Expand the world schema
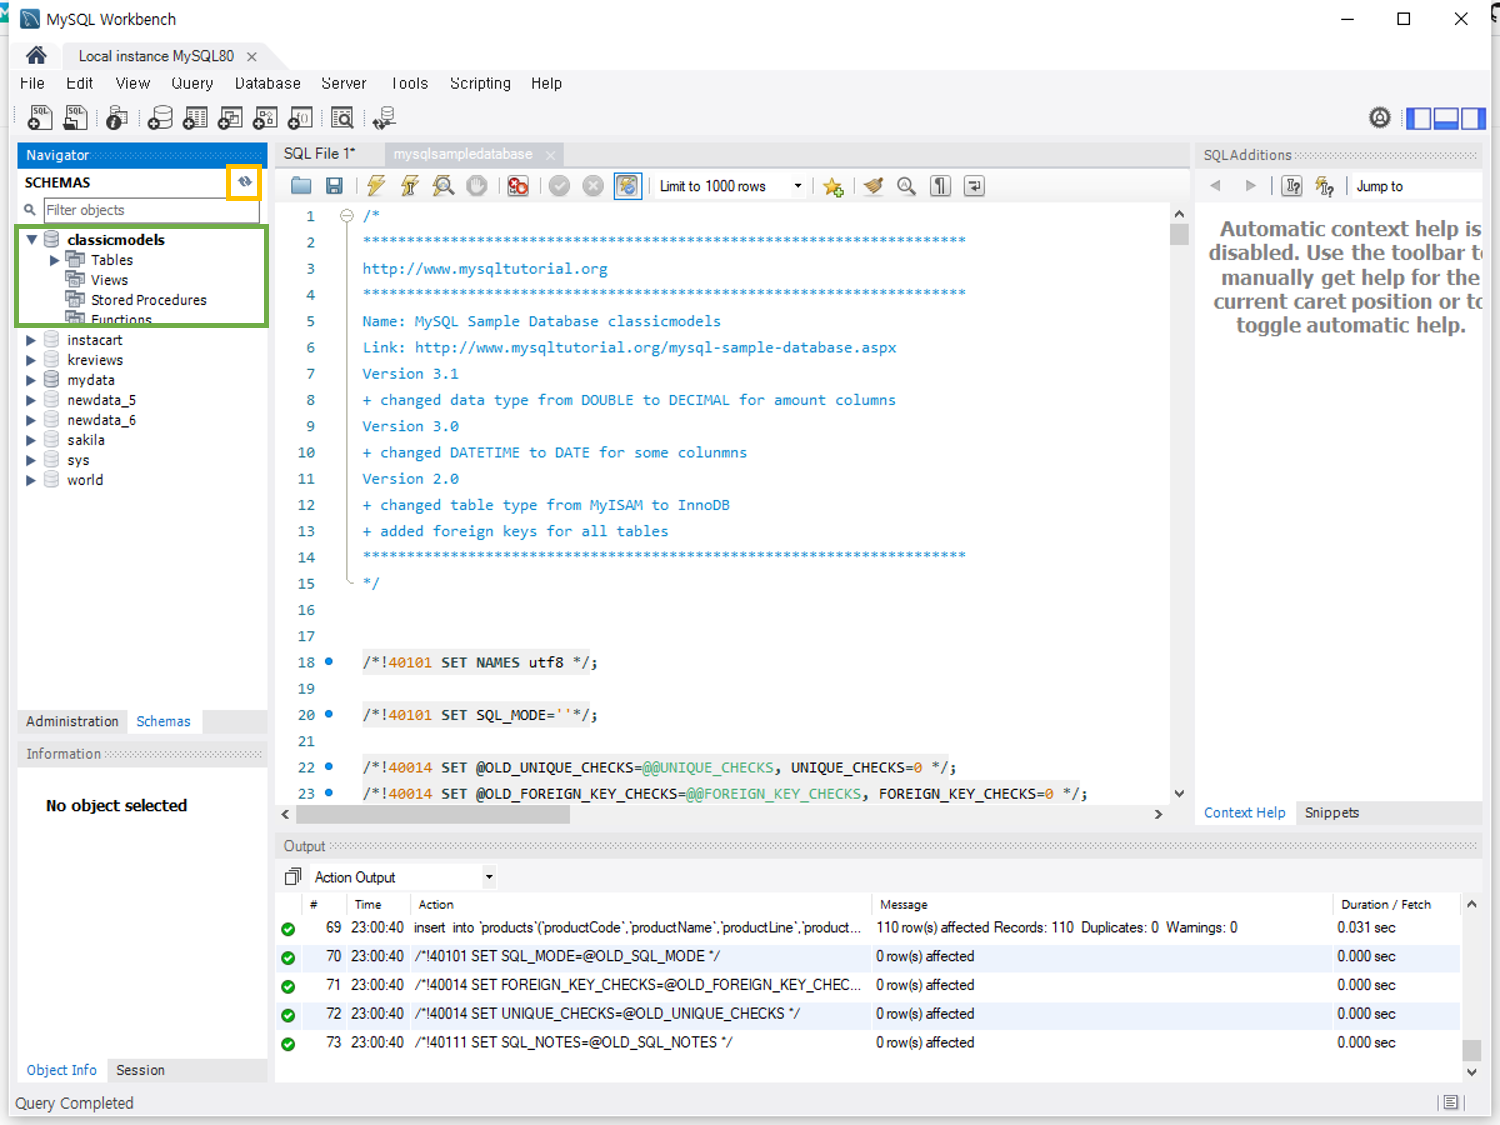The image size is (1500, 1125). click(x=31, y=480)
